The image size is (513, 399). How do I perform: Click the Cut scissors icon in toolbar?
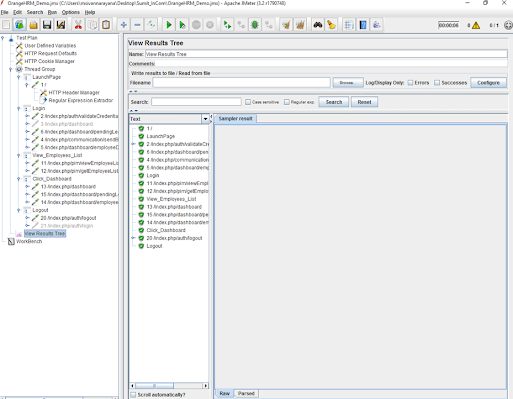[78, 25]
